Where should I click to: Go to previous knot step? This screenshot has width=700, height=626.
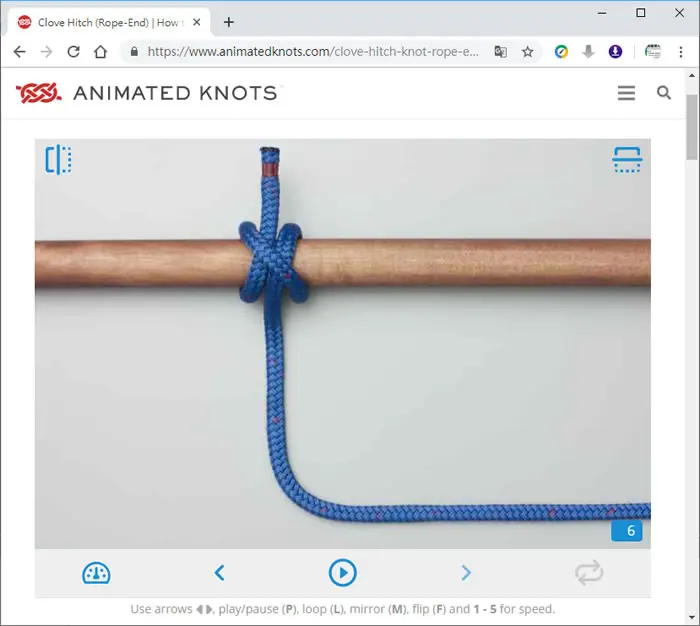[219, 573]
